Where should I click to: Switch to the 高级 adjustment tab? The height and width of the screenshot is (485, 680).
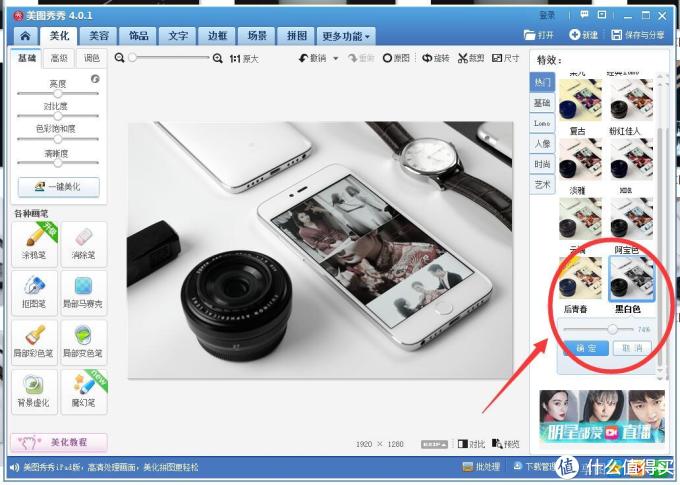(59, 58)
